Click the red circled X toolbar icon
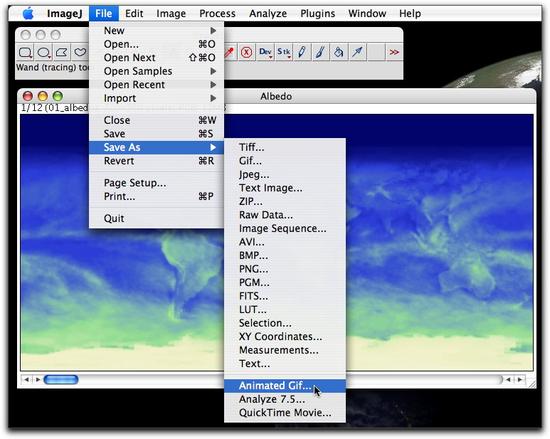The image size is (550, 439). pyautogui.click(x=247, y=53)
